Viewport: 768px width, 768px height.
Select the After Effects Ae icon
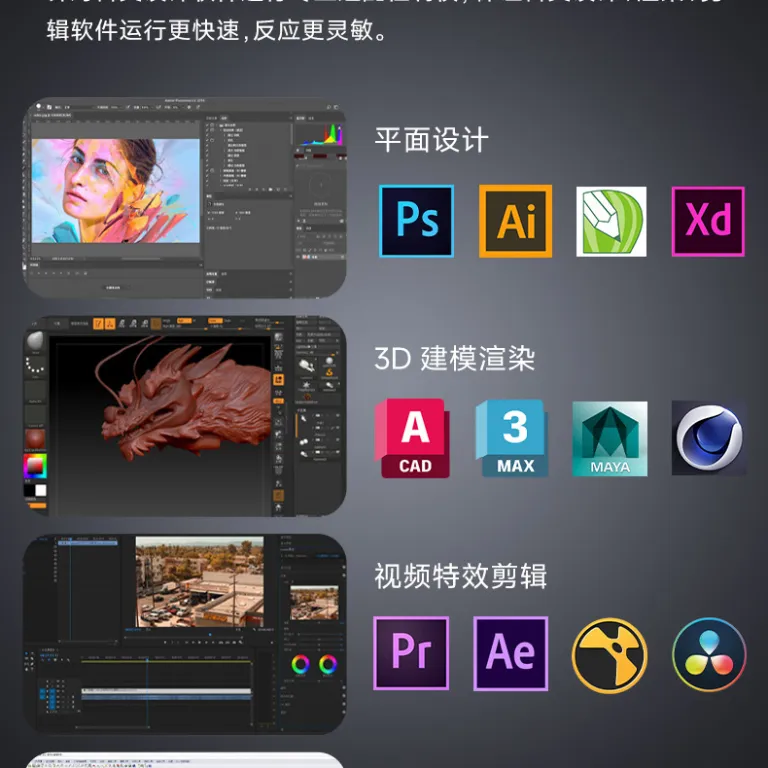tap(511, 653)
